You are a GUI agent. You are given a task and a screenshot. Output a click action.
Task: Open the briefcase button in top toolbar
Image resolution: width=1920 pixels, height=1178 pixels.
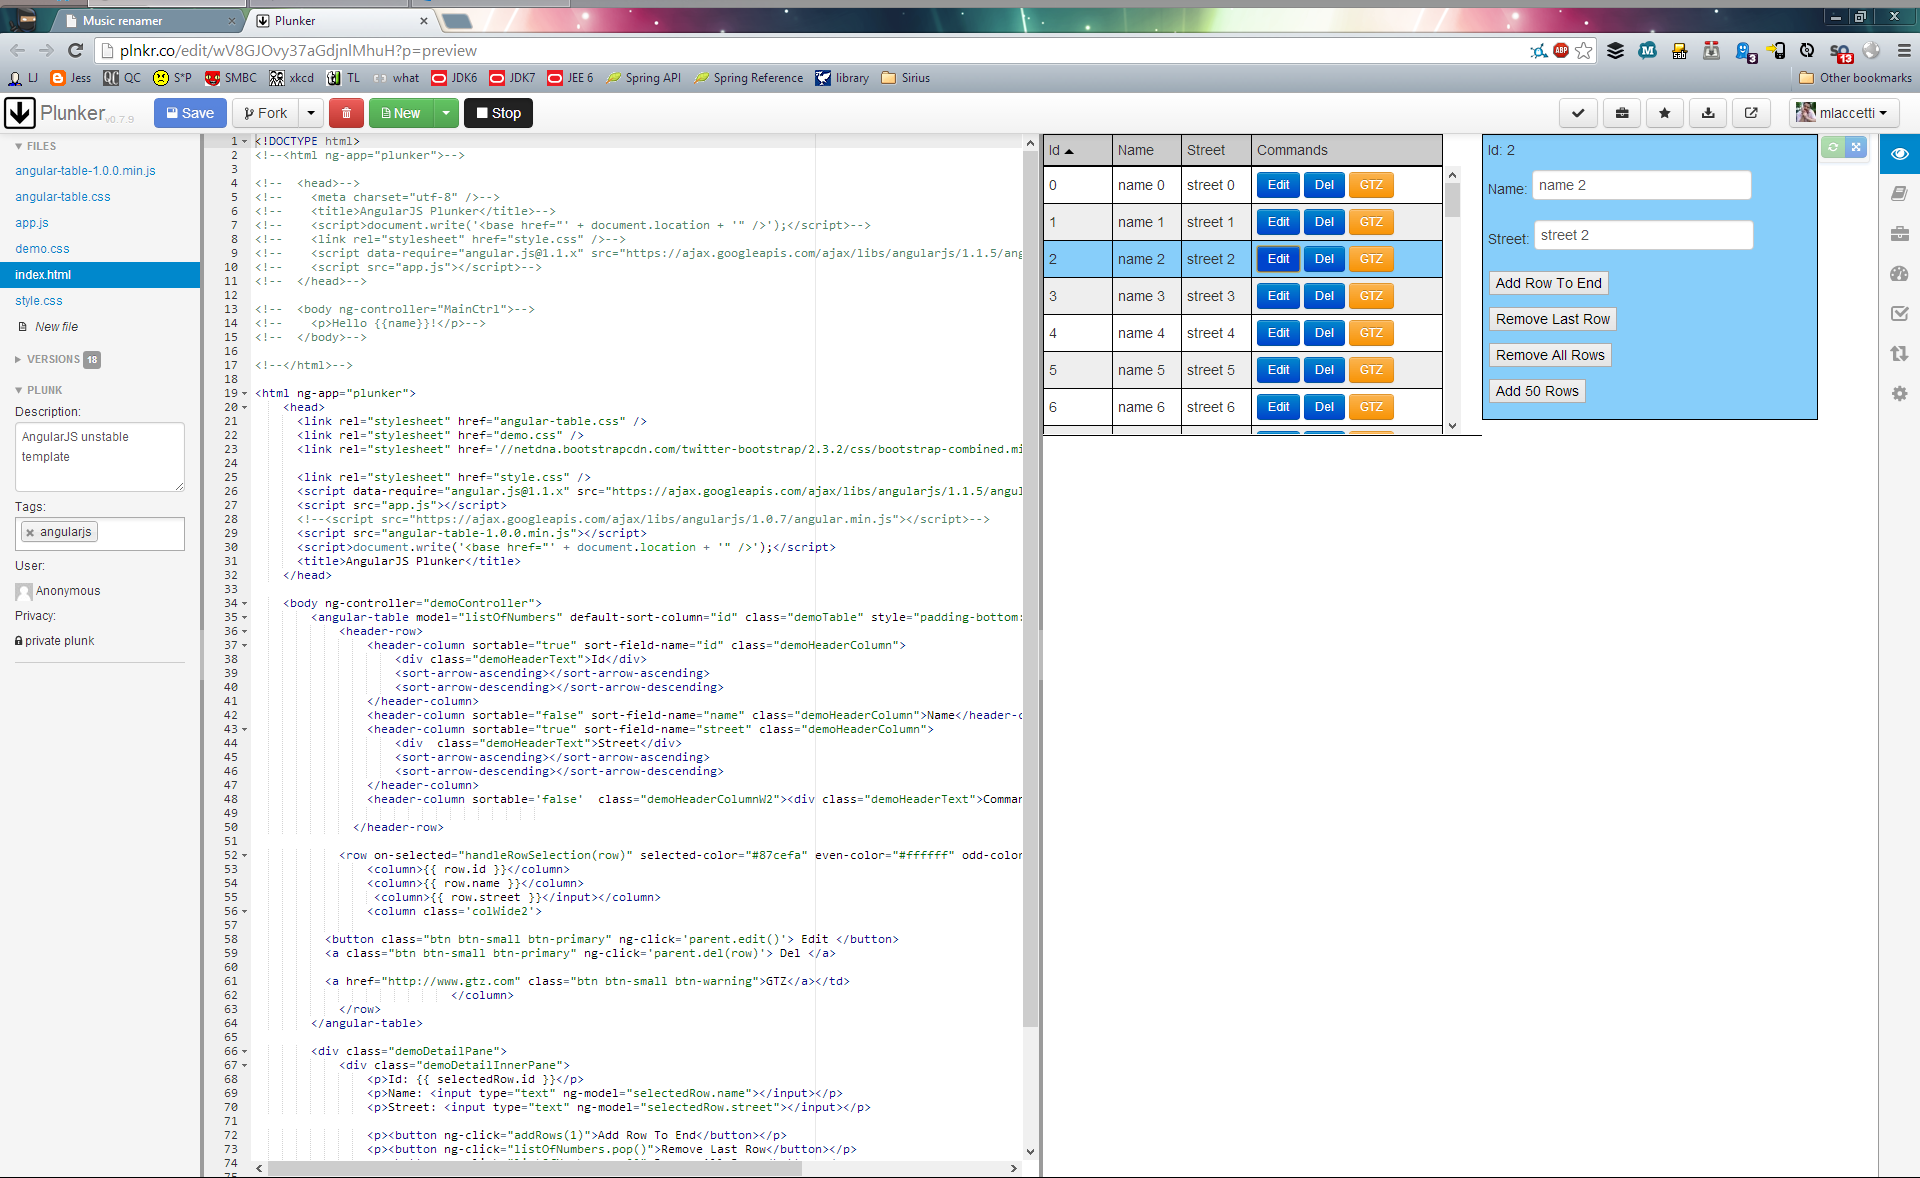(x=1622, y=113)
